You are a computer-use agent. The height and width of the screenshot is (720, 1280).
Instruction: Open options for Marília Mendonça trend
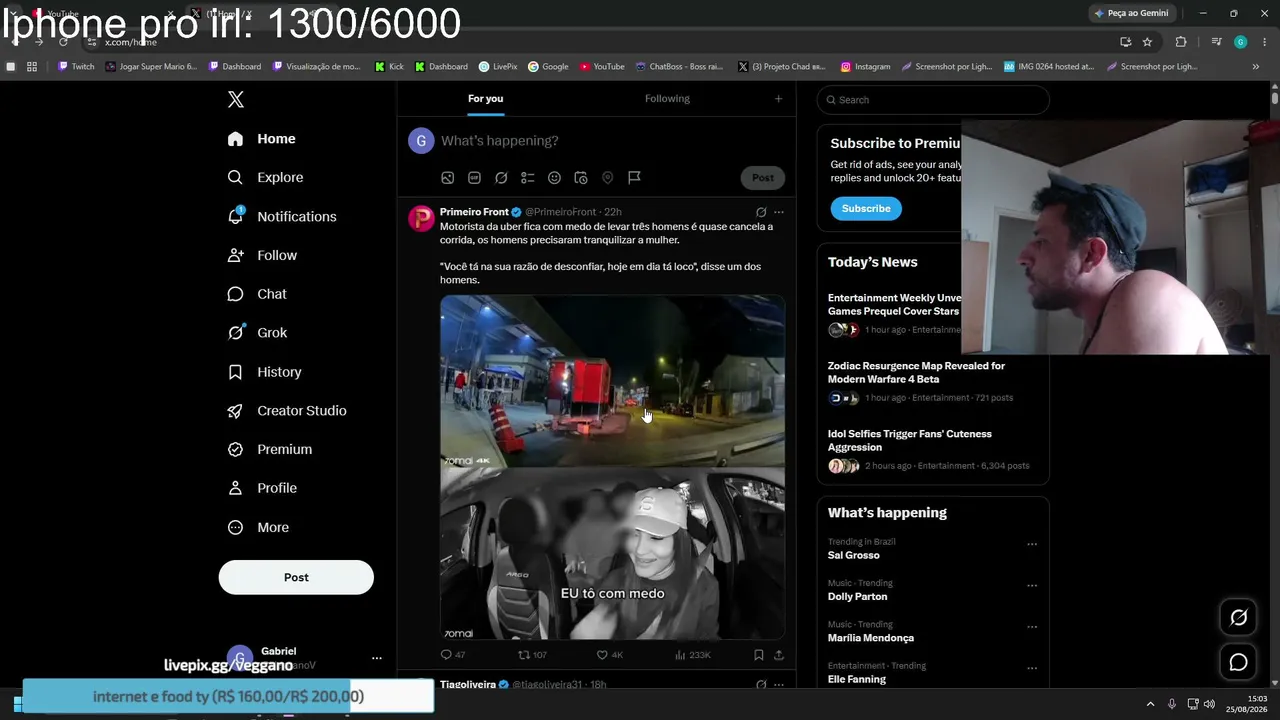click(1032, 627)
